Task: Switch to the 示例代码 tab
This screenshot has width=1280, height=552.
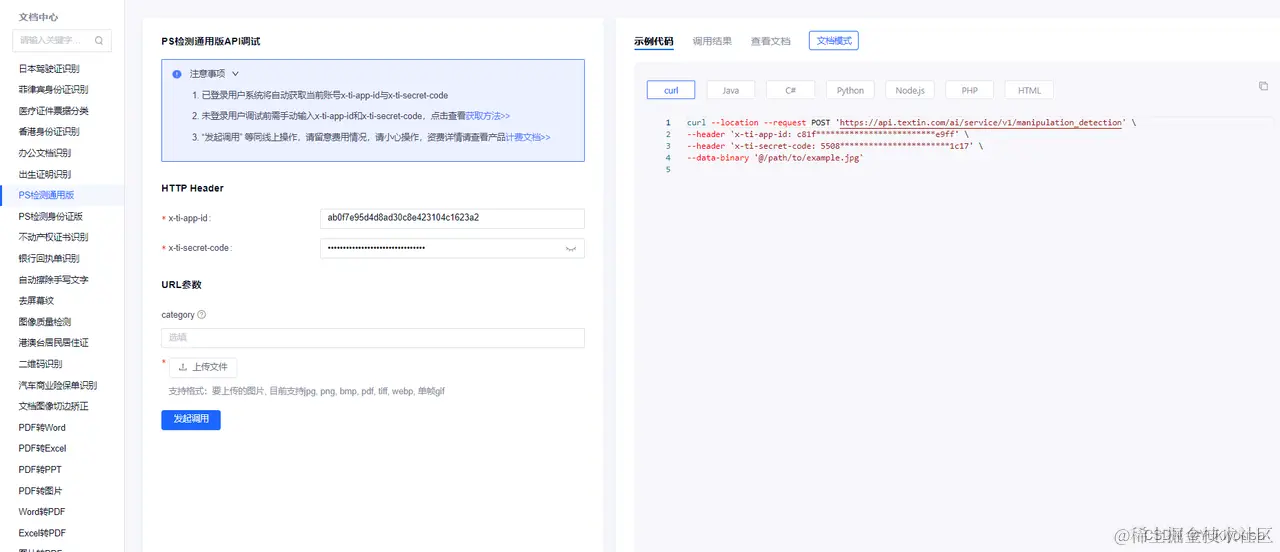Action: point(654,42)
